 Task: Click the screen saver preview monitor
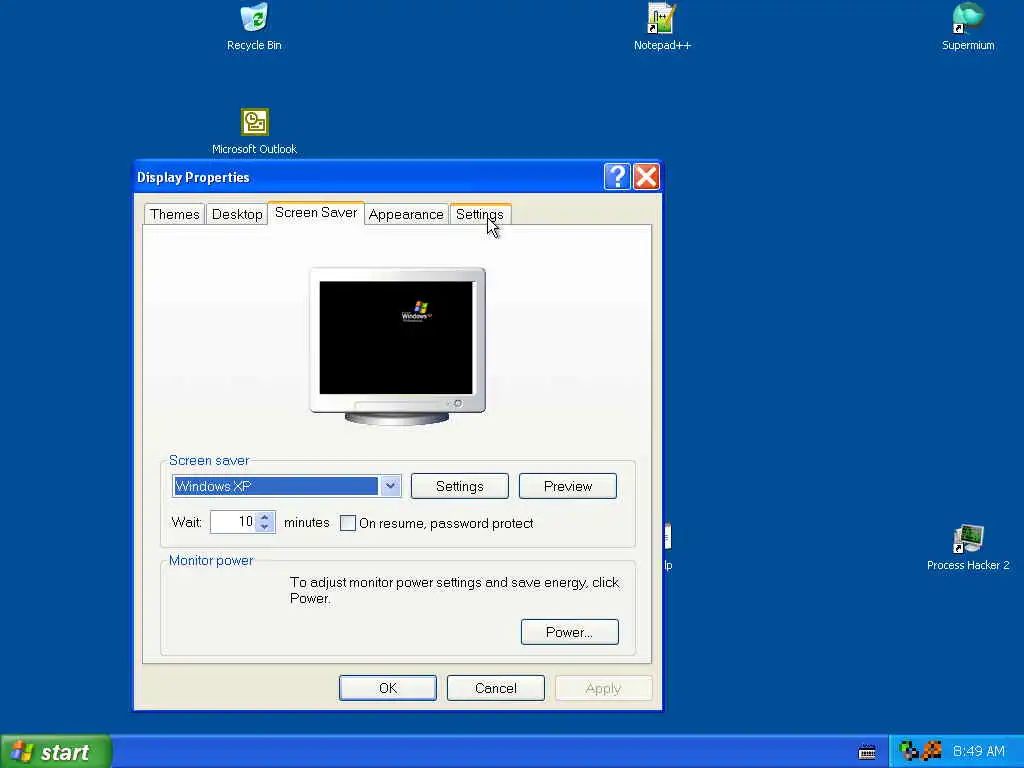pos(397,346)
